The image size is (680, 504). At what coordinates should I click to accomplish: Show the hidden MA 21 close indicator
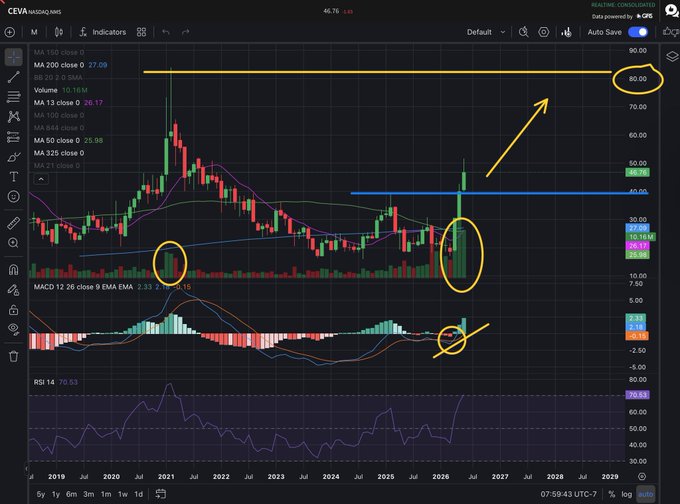click(x=57, y=166)
